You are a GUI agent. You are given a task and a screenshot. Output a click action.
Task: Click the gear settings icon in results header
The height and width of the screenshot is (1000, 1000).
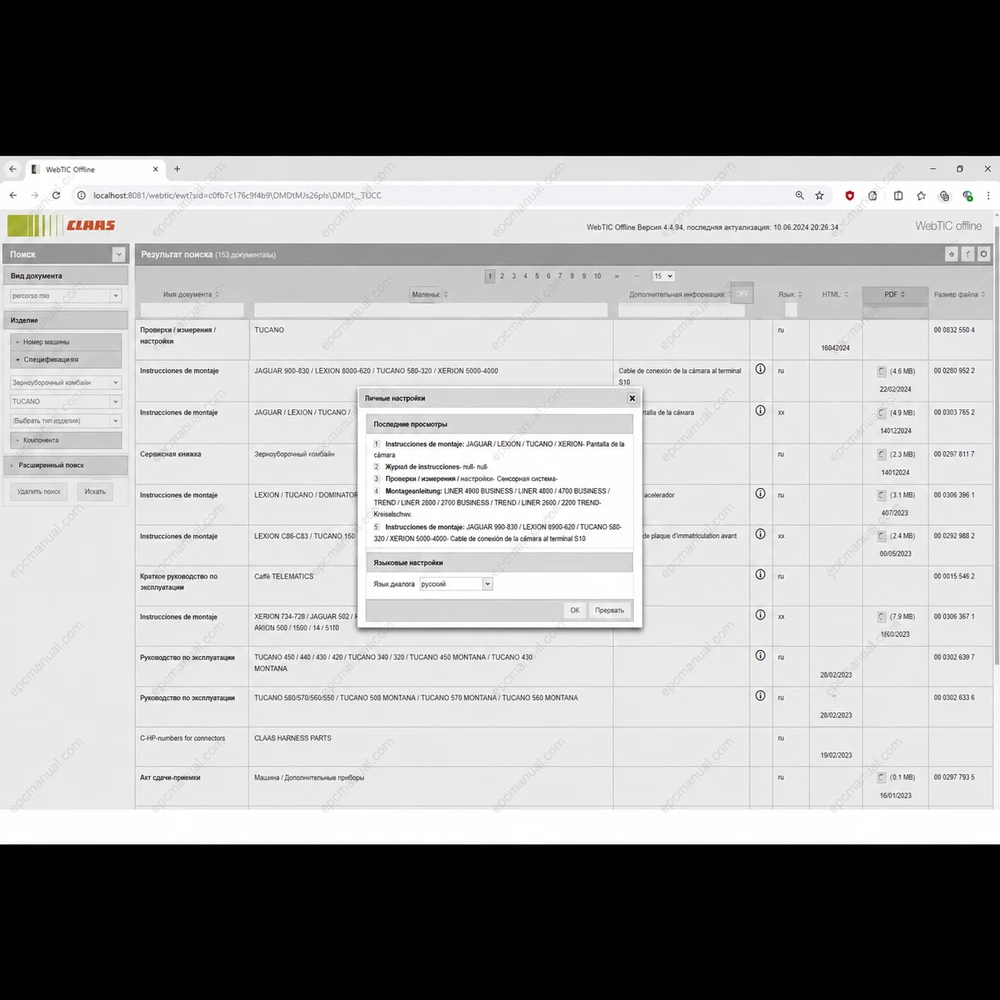click(984, 254)
